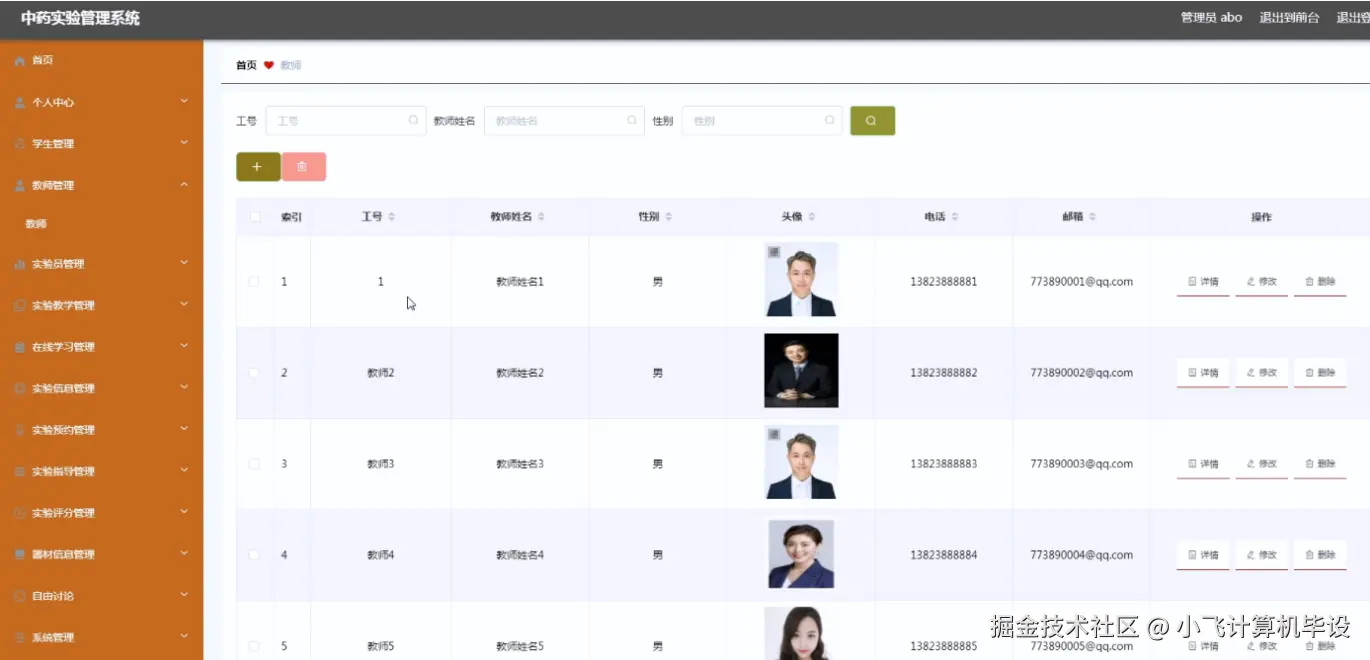Sort by 头像 column arrows
1370x660 pixels.
pos(811,217)
